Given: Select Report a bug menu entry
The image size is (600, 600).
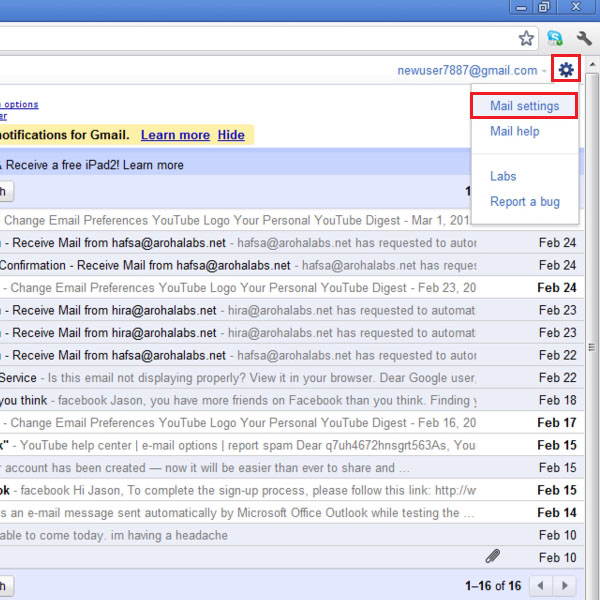Looking at the screenshot, I should pos(525,201).
